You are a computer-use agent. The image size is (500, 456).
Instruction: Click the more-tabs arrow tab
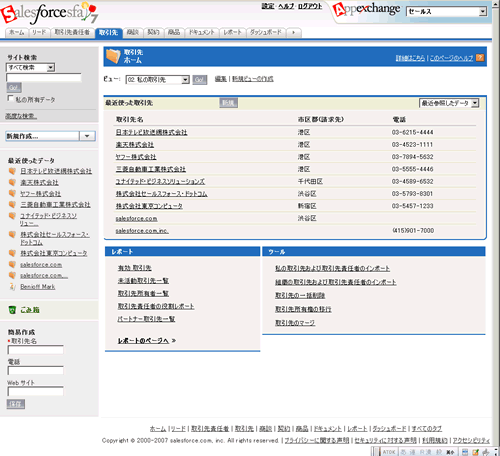coord(294,32)
